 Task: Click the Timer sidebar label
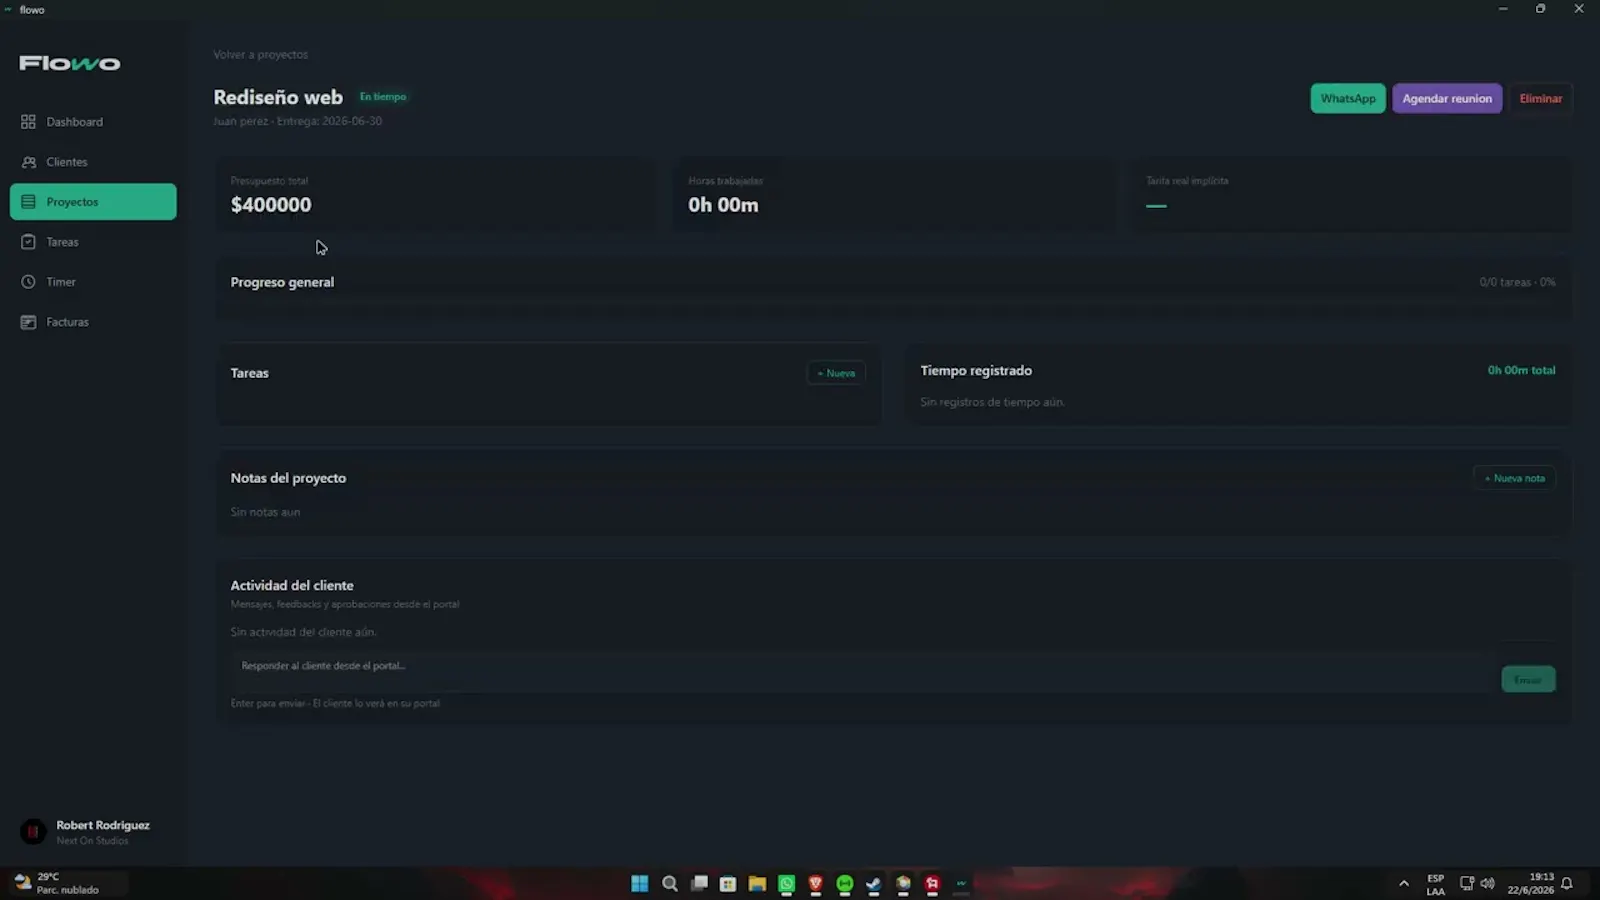coord(61,282)
